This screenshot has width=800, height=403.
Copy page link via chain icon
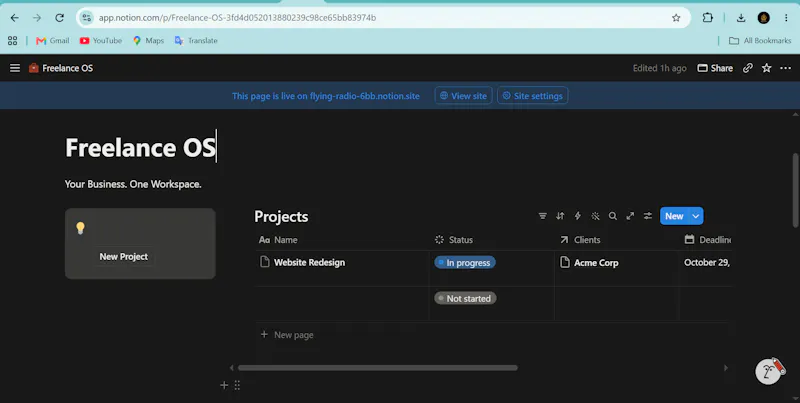[747, 68]
